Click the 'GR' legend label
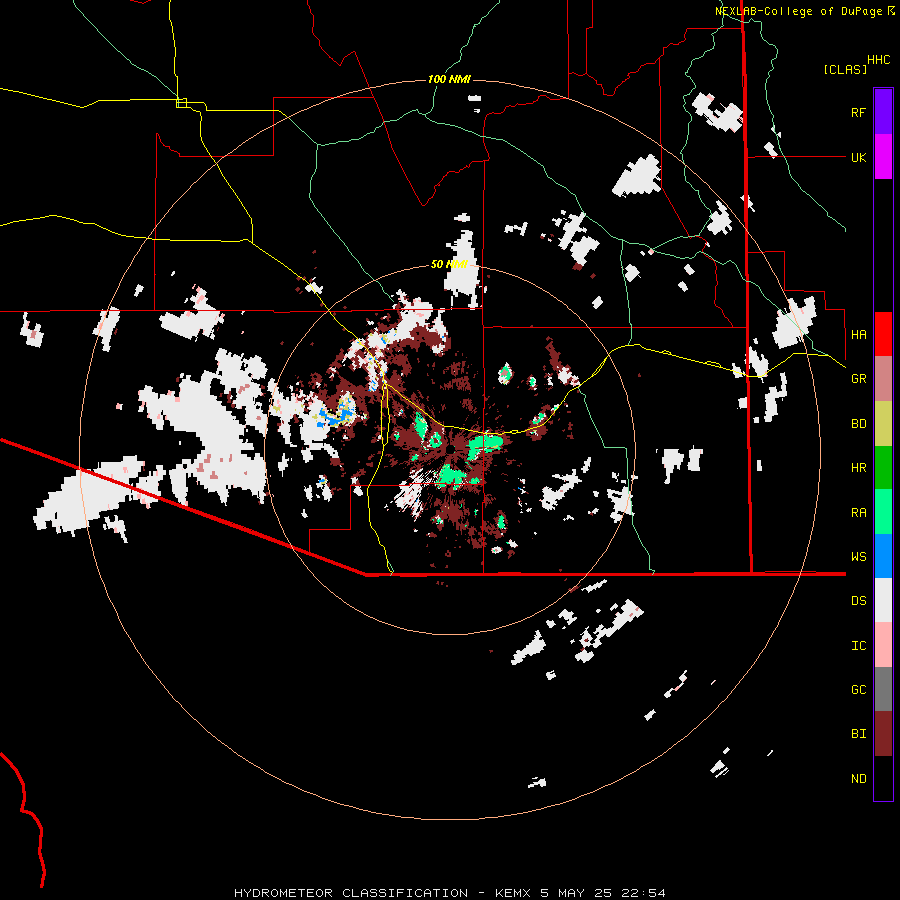The image size is (900, 900). tap(858, 379)
